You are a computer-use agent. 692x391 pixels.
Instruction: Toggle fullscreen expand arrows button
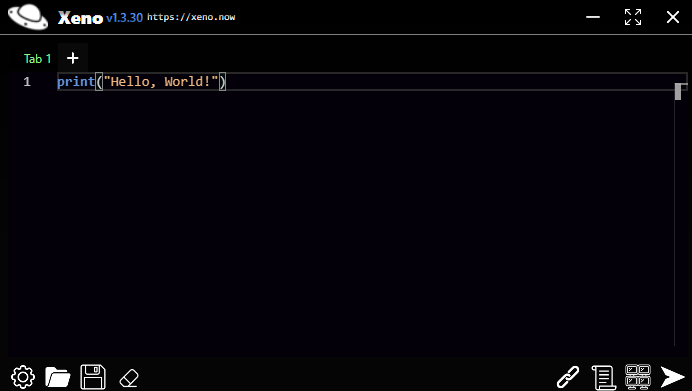pyautogui.click(x=633, y=17)
